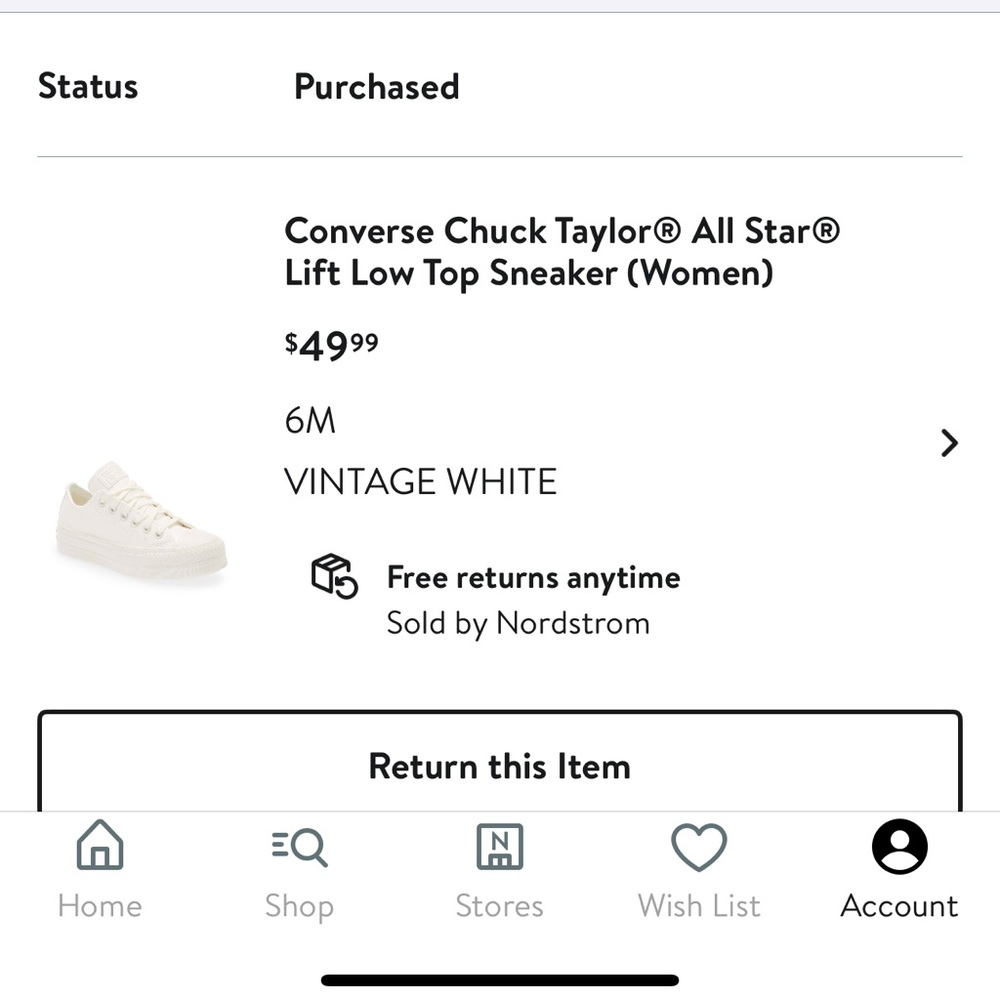The width and height of the screenshot is (1000, 1000).
Task: Go to the Home tab
Action: [99, 870]
